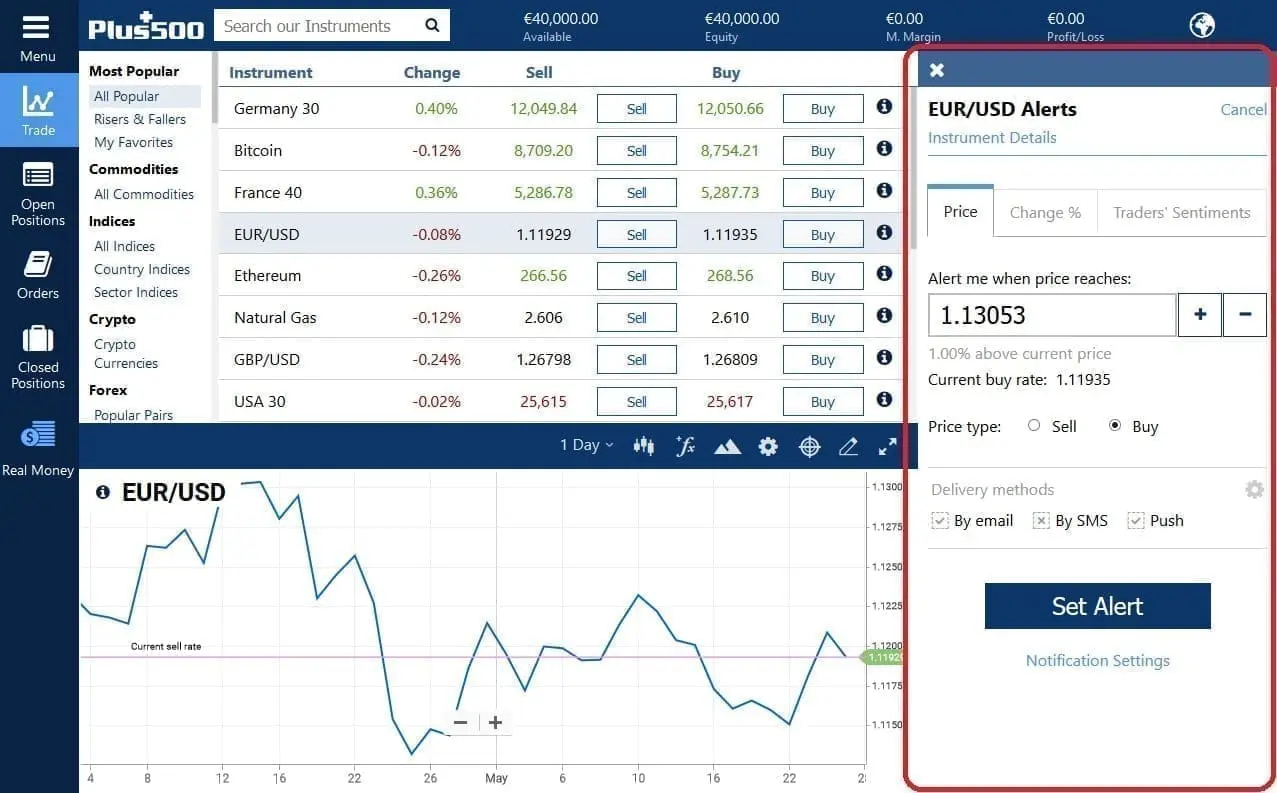Viewport: 1277px width, 793px height.
Task: Open the fx indicators tool
Action: [685, 446]
